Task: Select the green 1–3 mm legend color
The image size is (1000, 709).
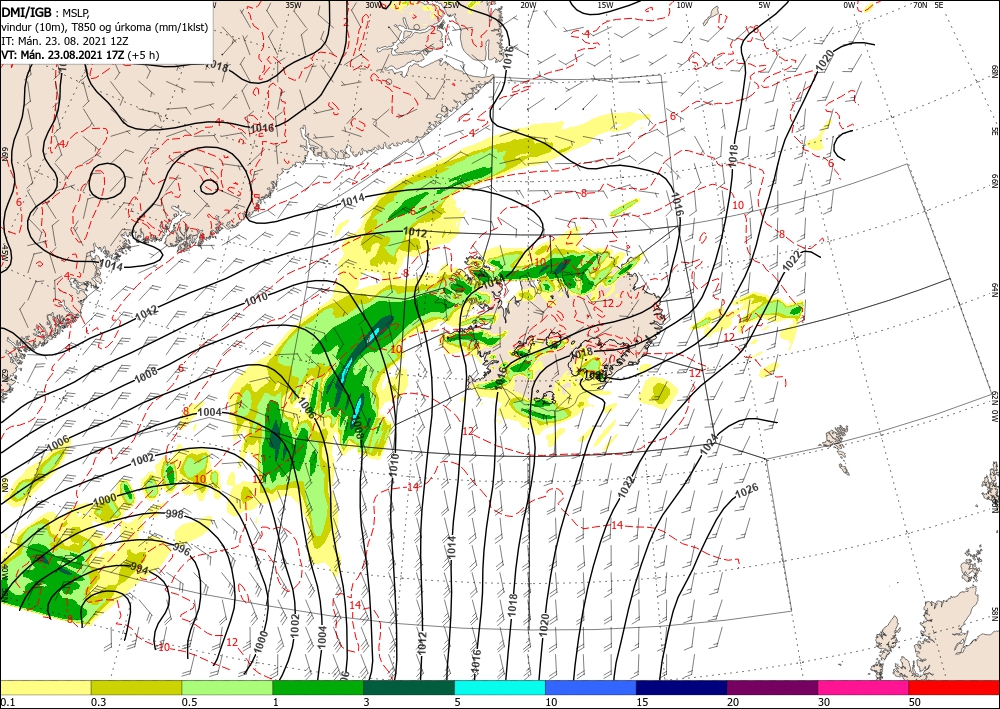Action: [318, 687]
